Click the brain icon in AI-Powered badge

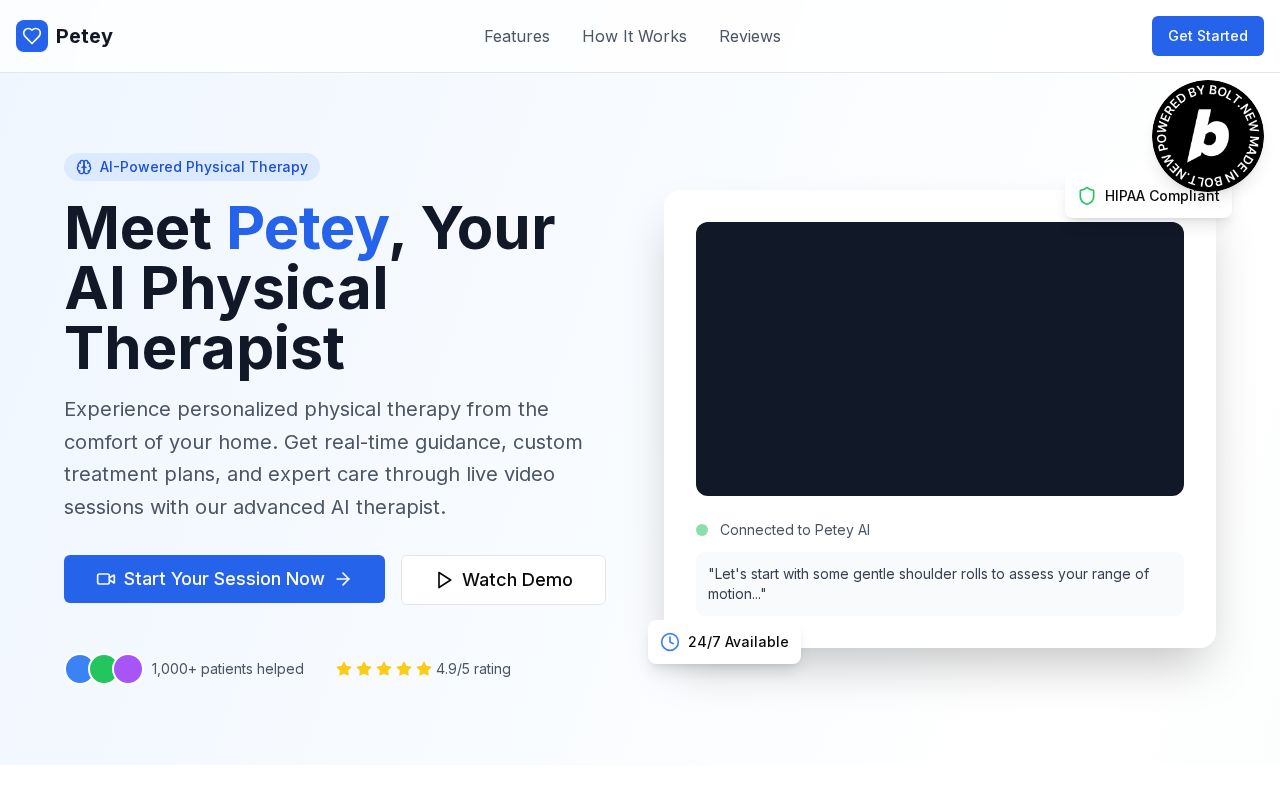84,167
